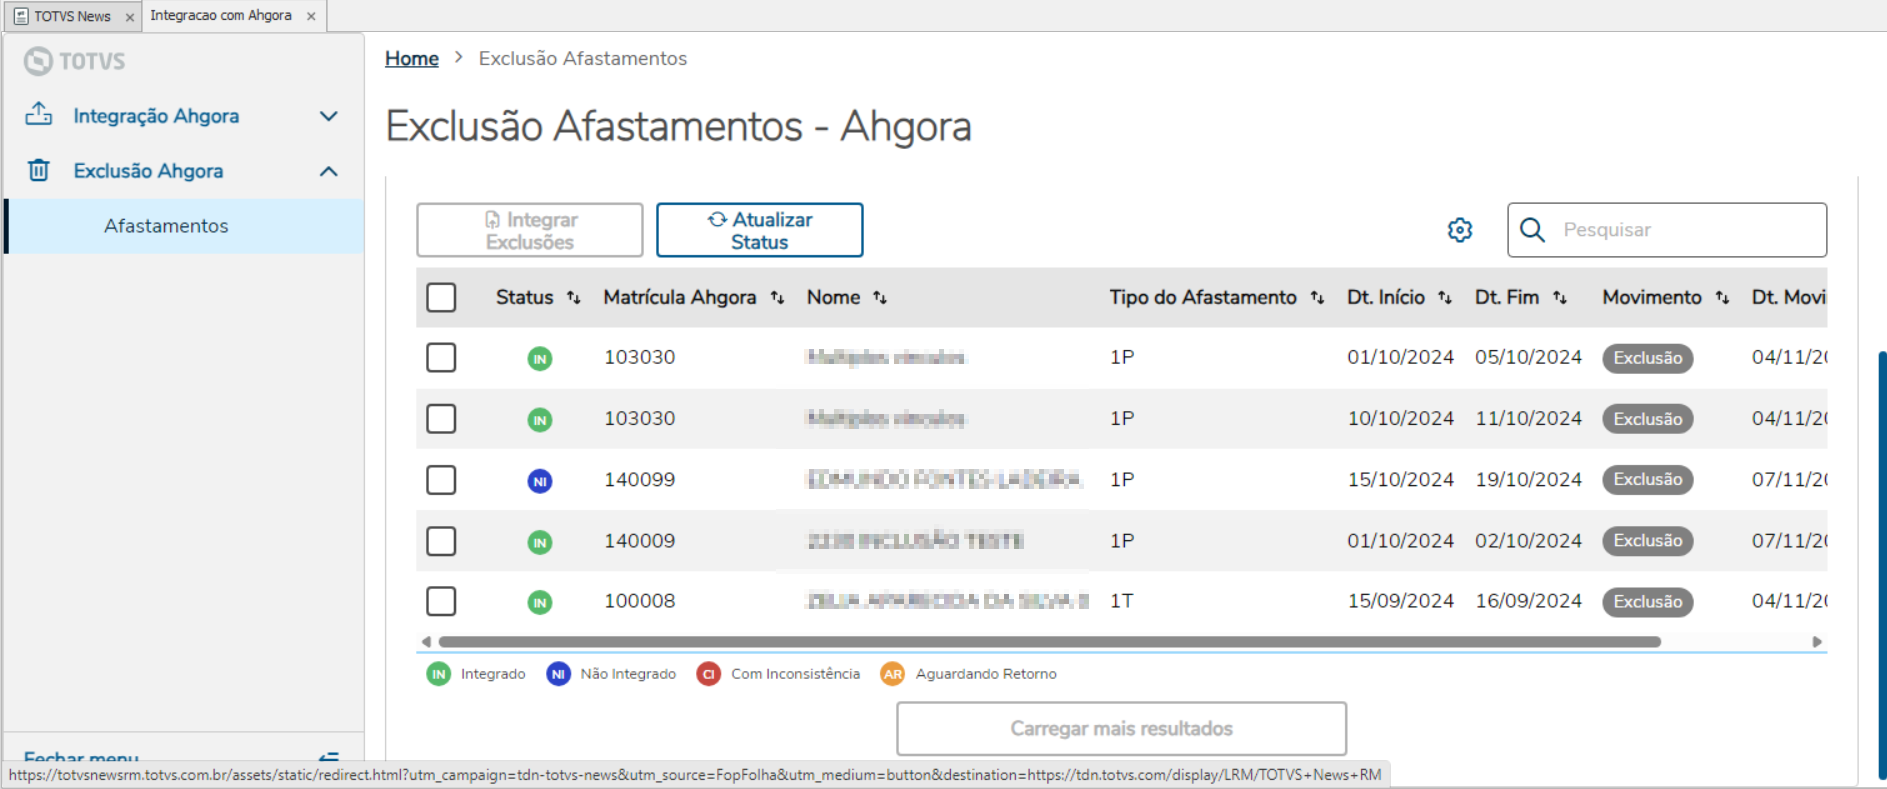Click the Aguardando Retorno legend label

pyautogui.click(x=986, y=674)
